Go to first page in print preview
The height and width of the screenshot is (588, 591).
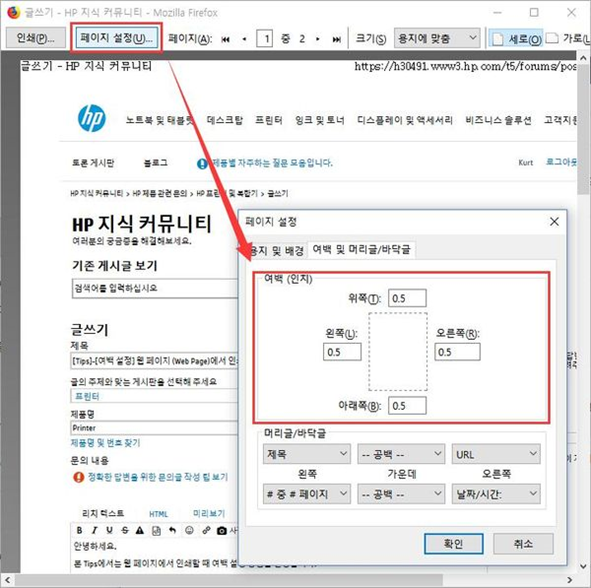click(x=226, y=39)
